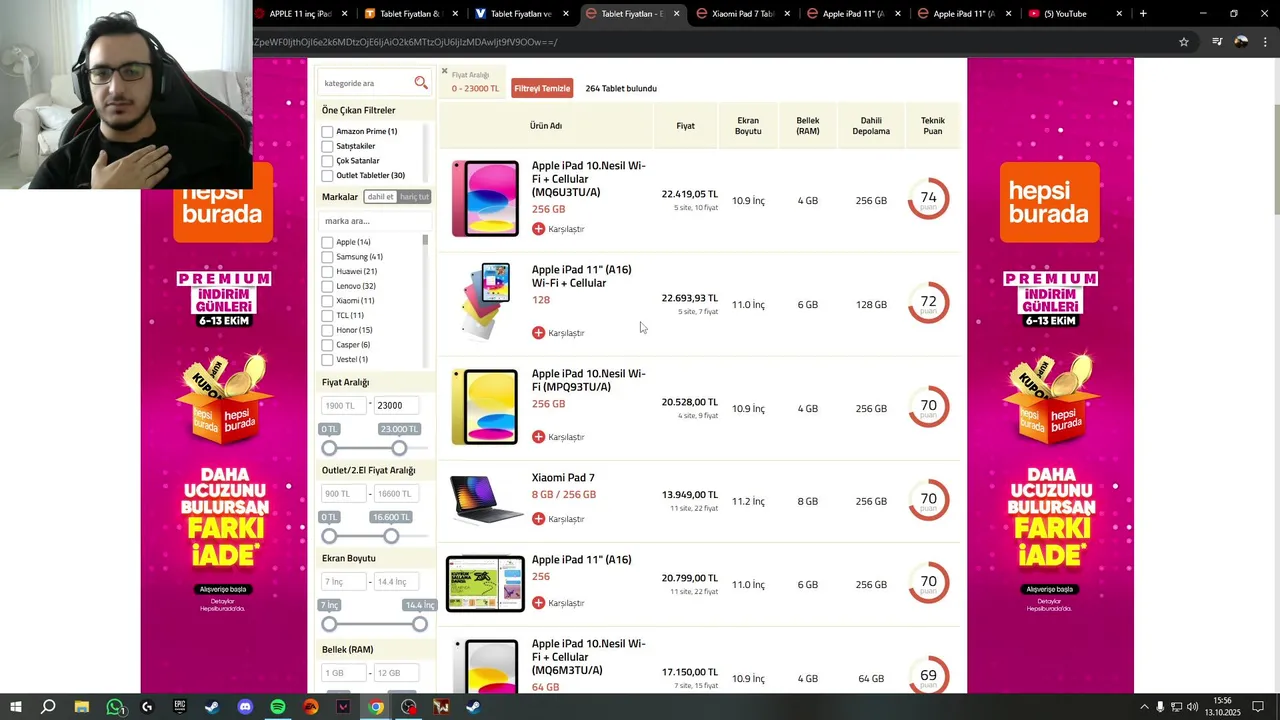
Task: Check the Samsung brand checkbox
Action: (x=327, y=257)
